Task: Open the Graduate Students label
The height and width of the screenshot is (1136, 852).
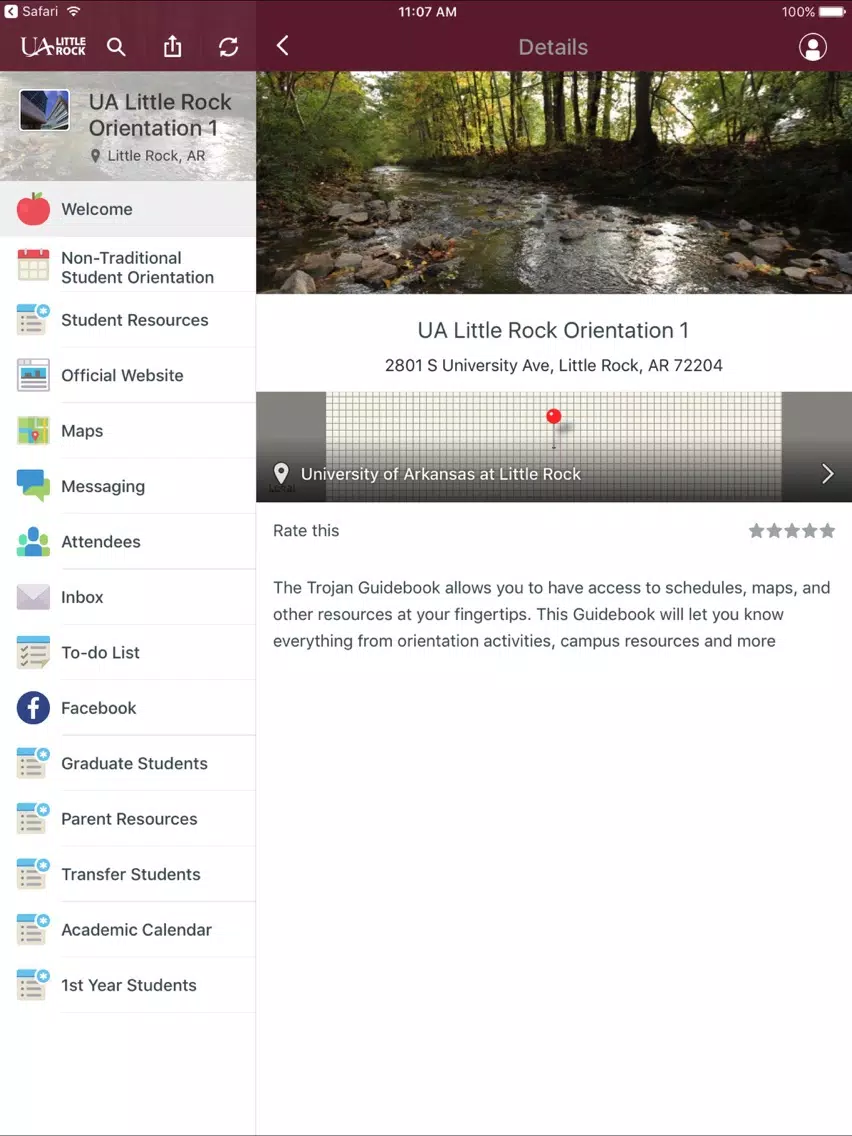Action: pyautogui.click(x=134, y=764)
